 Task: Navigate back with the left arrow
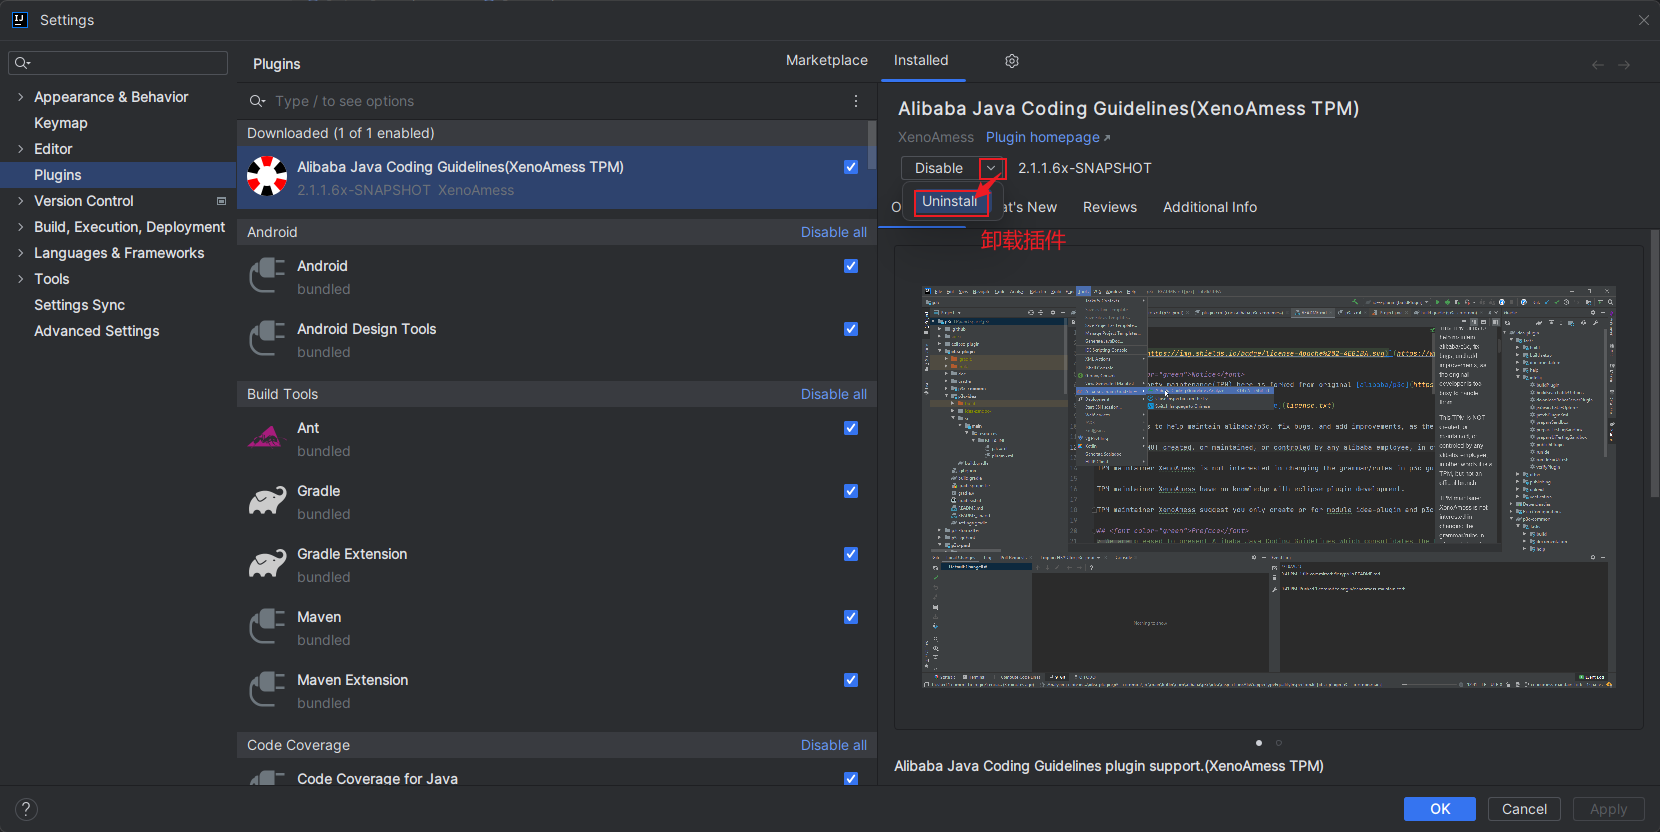[1598, 64]
